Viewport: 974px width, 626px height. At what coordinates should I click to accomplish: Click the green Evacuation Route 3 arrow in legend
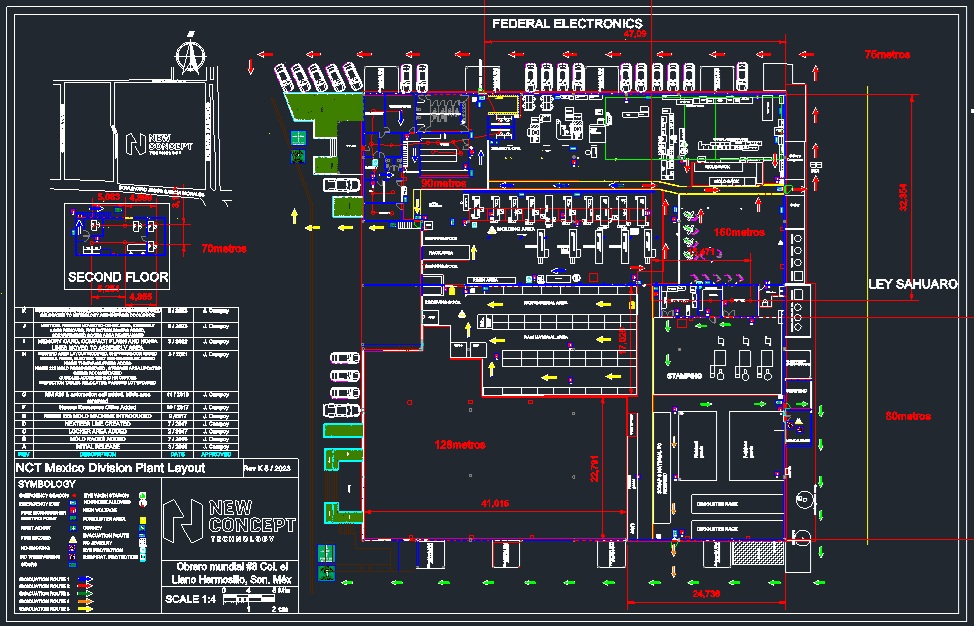point(86,594)
